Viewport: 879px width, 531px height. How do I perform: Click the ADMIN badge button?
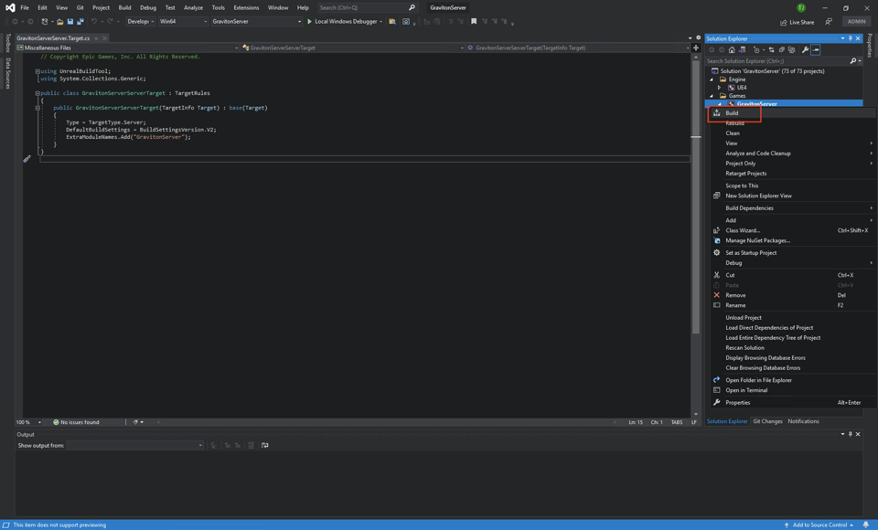(x=856, y=22)
